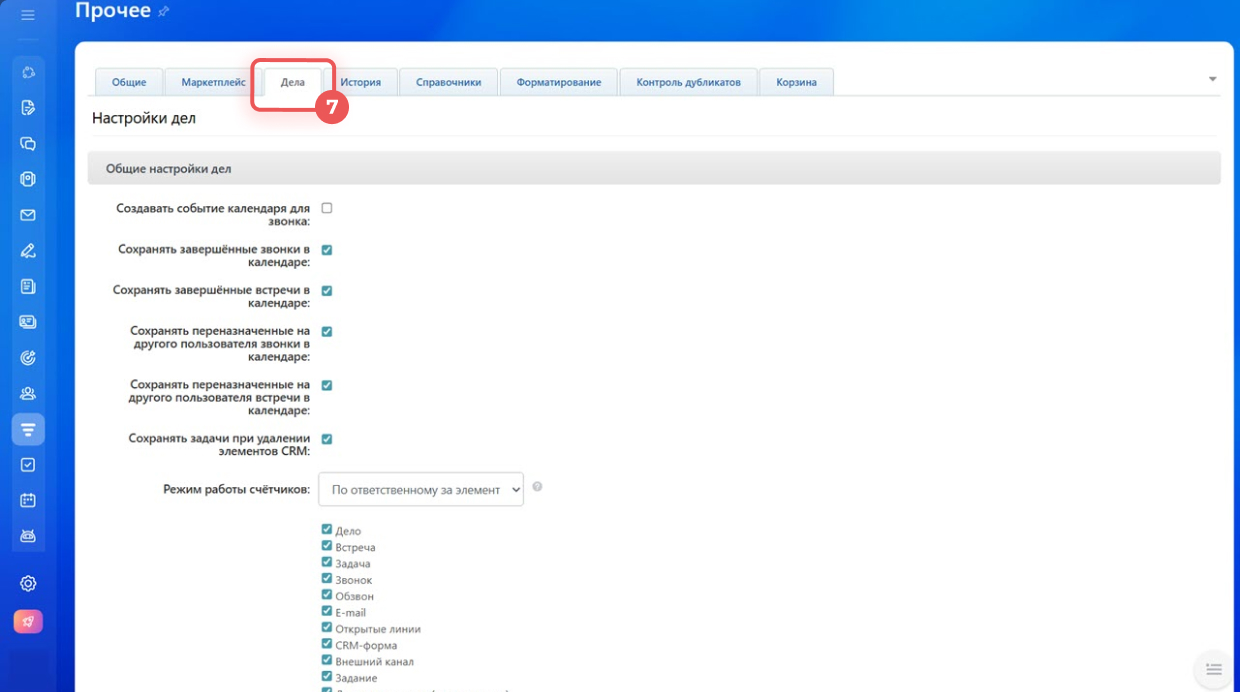Switch to the Контроль дубликатов tab

pyautogui.click(x=688, y=82)
